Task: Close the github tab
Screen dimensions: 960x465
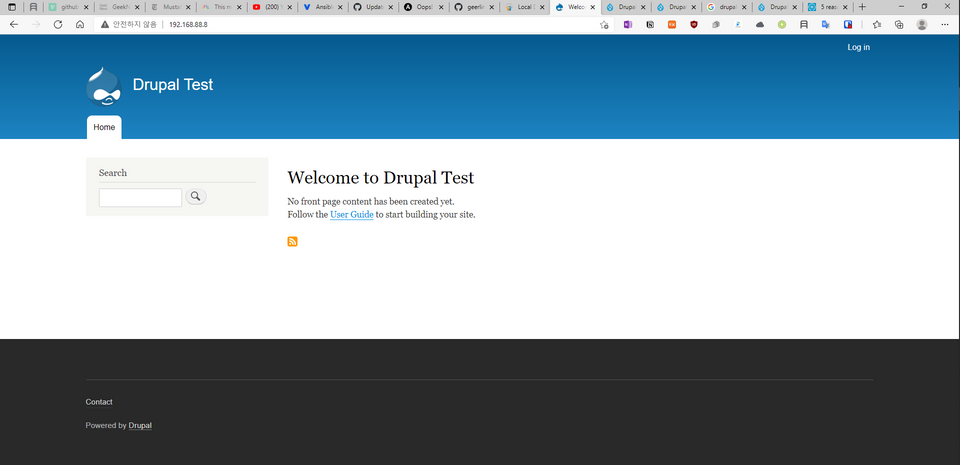Action: click(86, 7)
